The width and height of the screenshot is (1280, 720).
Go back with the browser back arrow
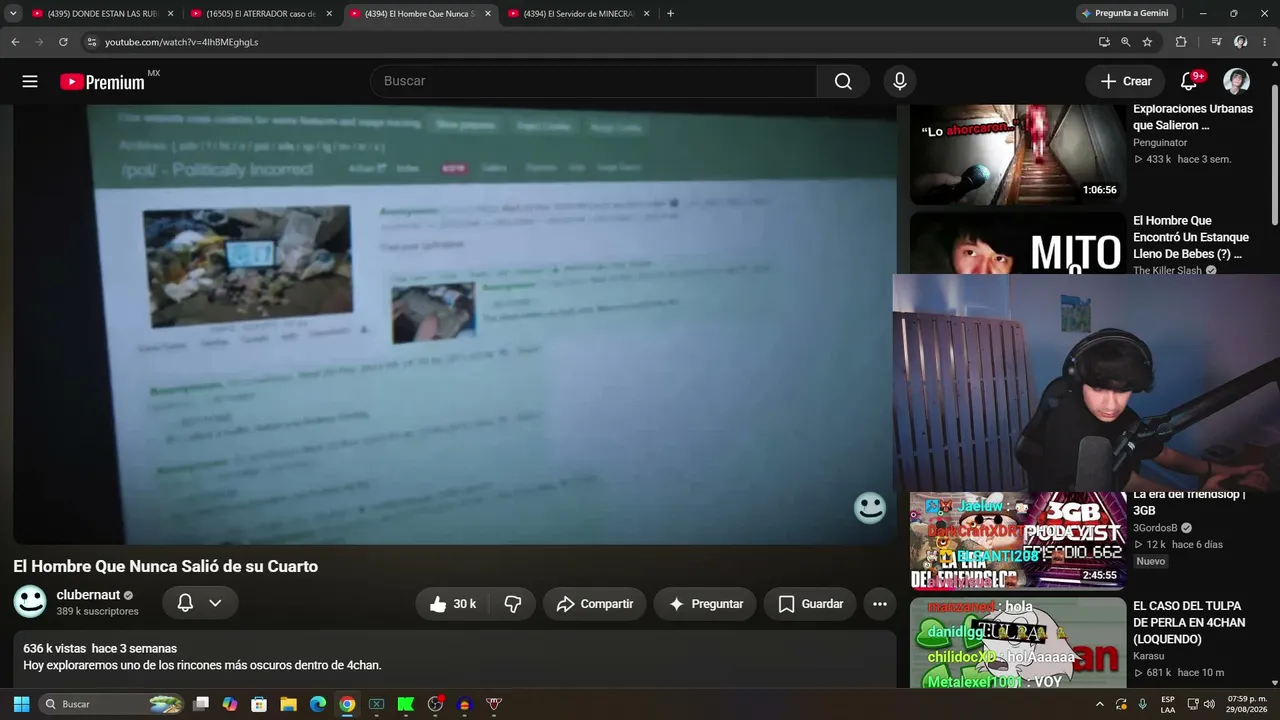click(x=15, y=42)
